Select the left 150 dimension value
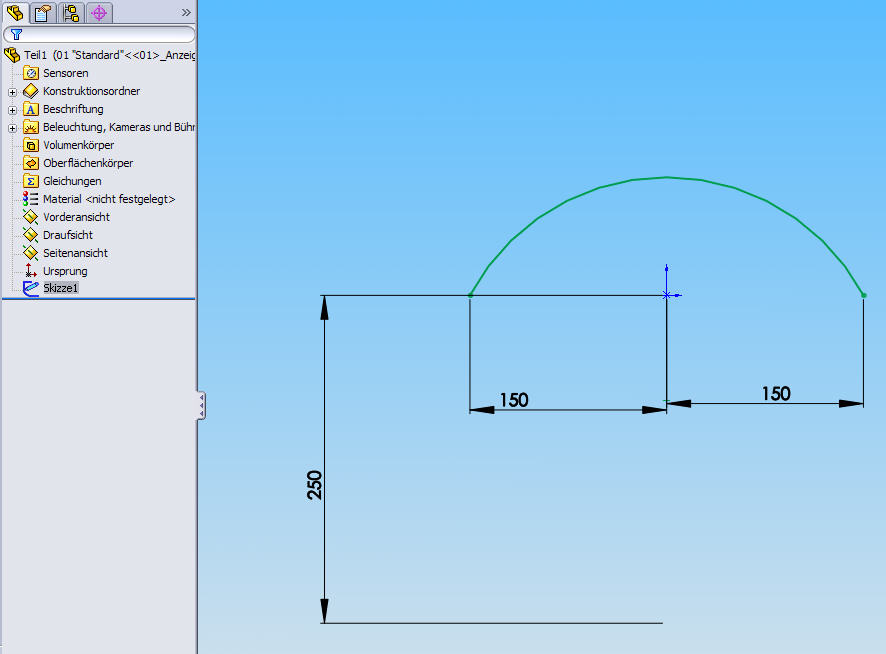This screenshot has height=654, width=886. coord(514,400)
